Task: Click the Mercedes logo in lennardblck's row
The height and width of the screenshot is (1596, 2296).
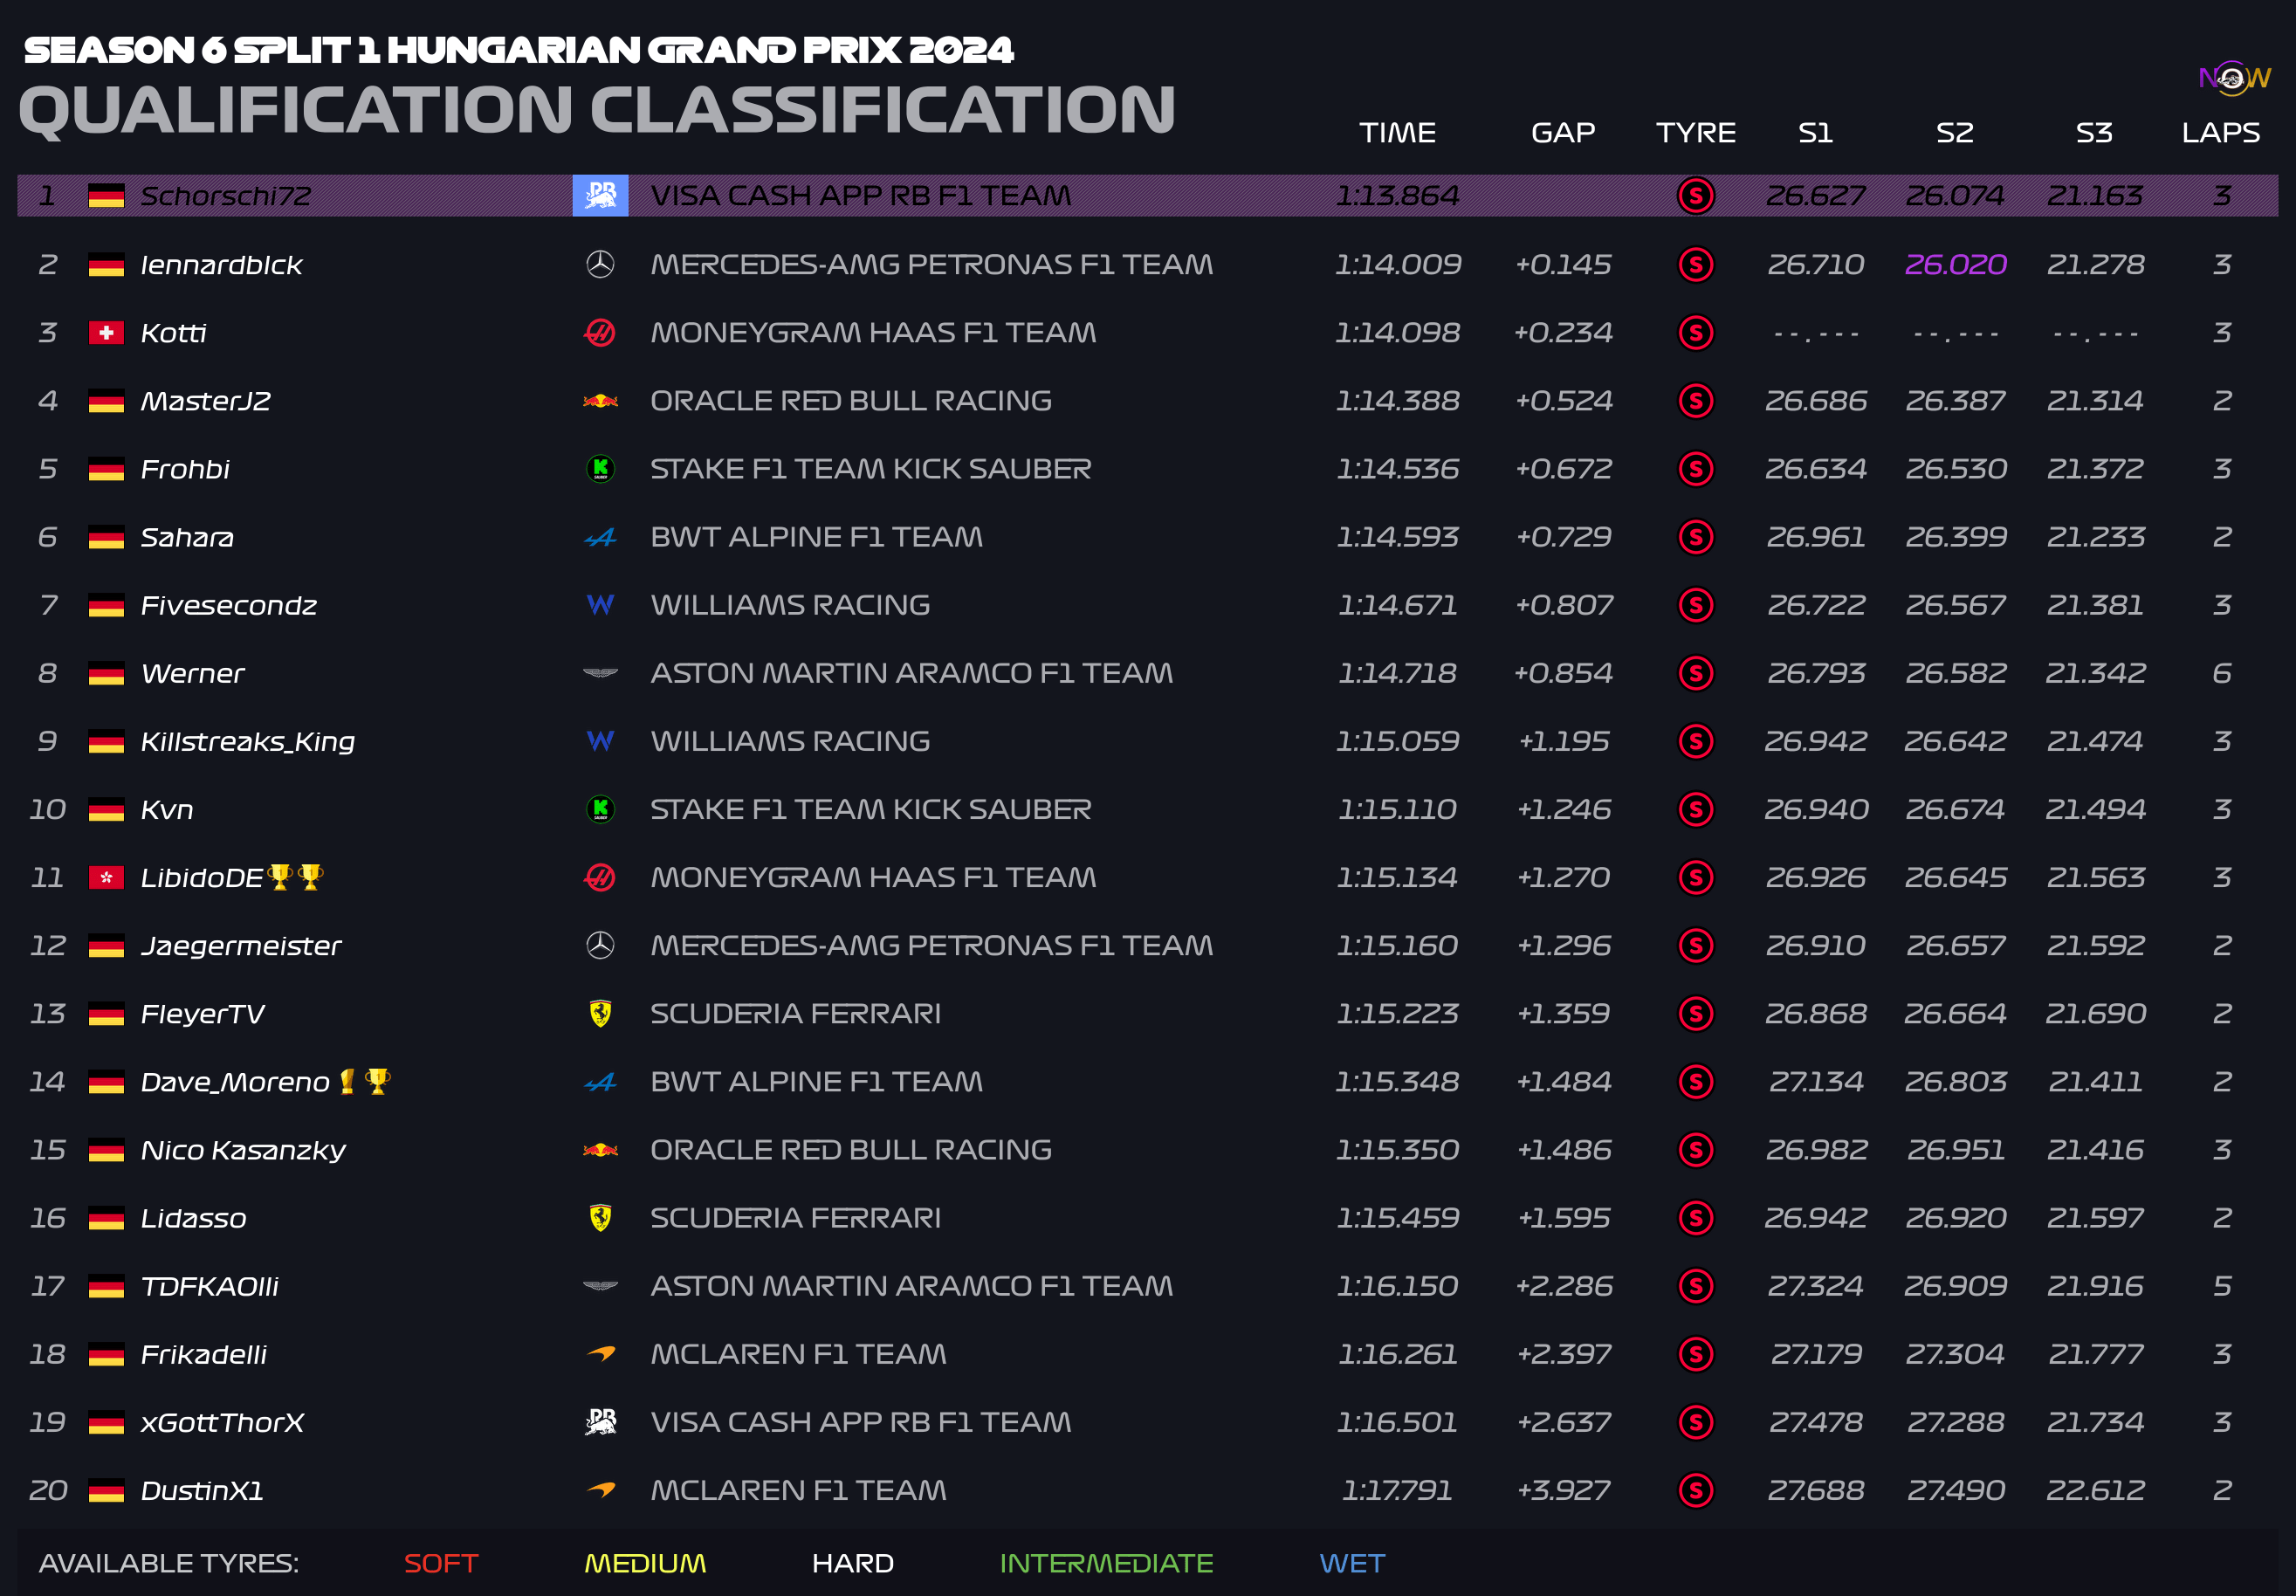Action: (600, 264)
